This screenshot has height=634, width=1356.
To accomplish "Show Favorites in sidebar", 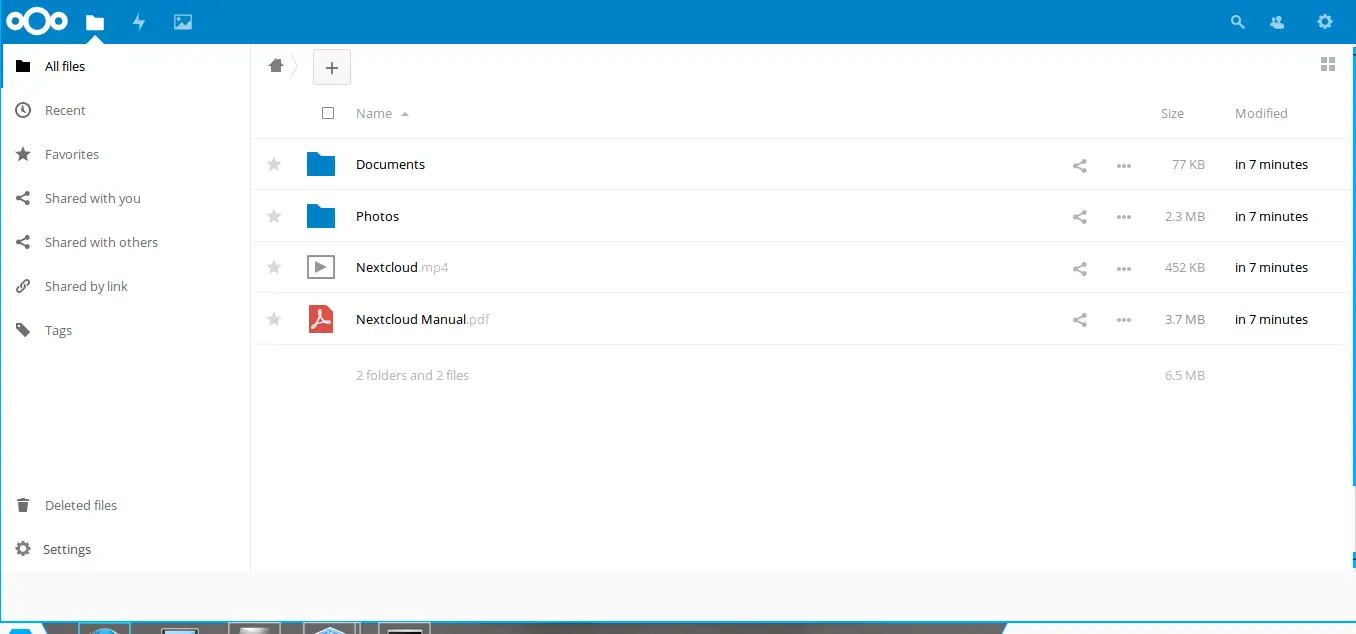I will click(125, 154).
